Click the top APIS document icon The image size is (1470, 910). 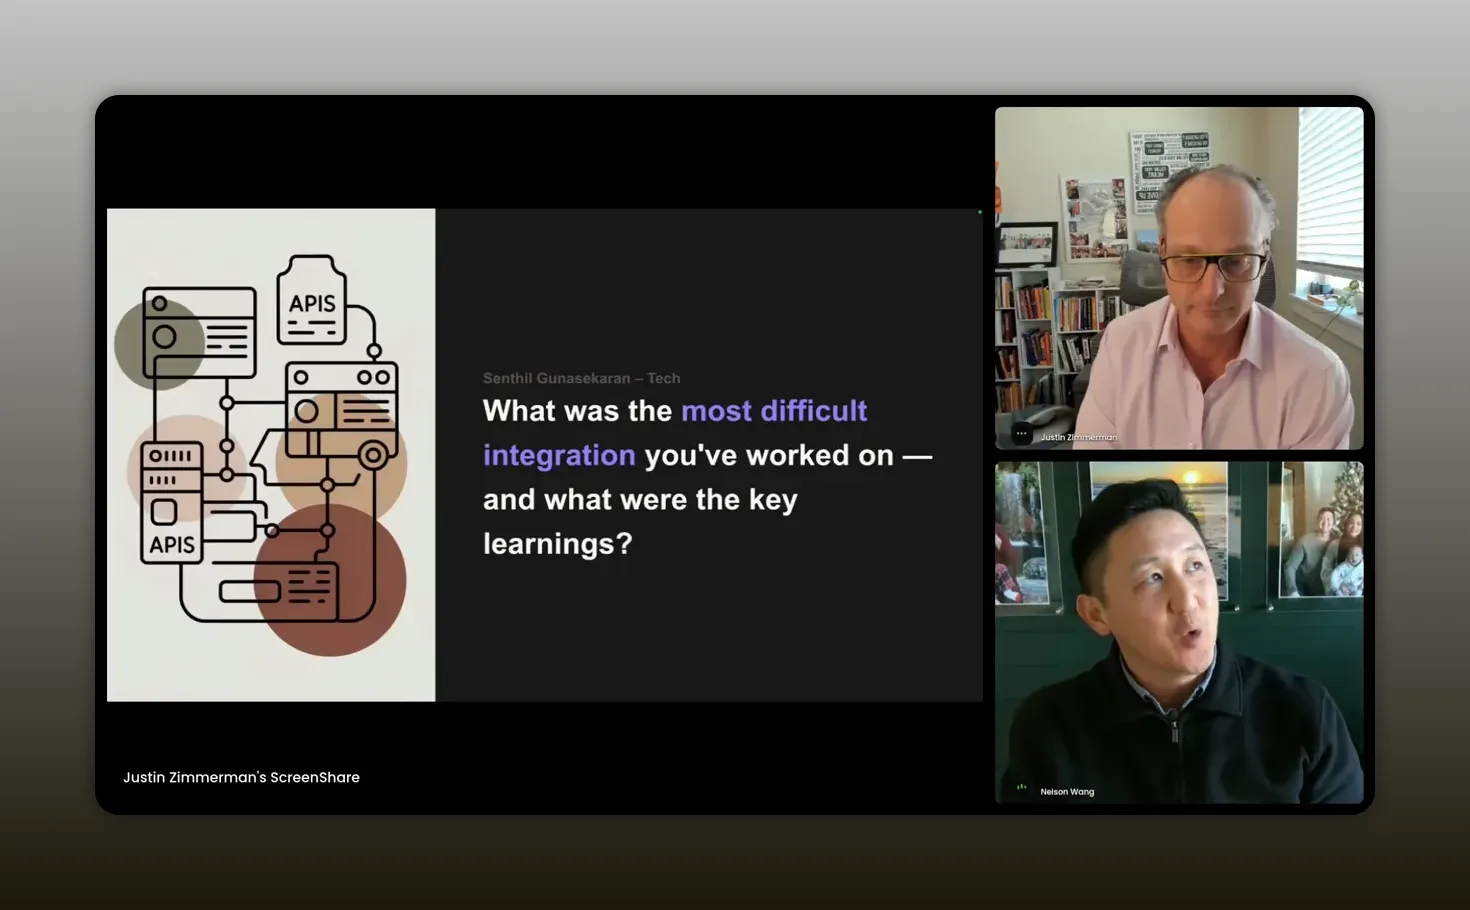click(312, 301)
